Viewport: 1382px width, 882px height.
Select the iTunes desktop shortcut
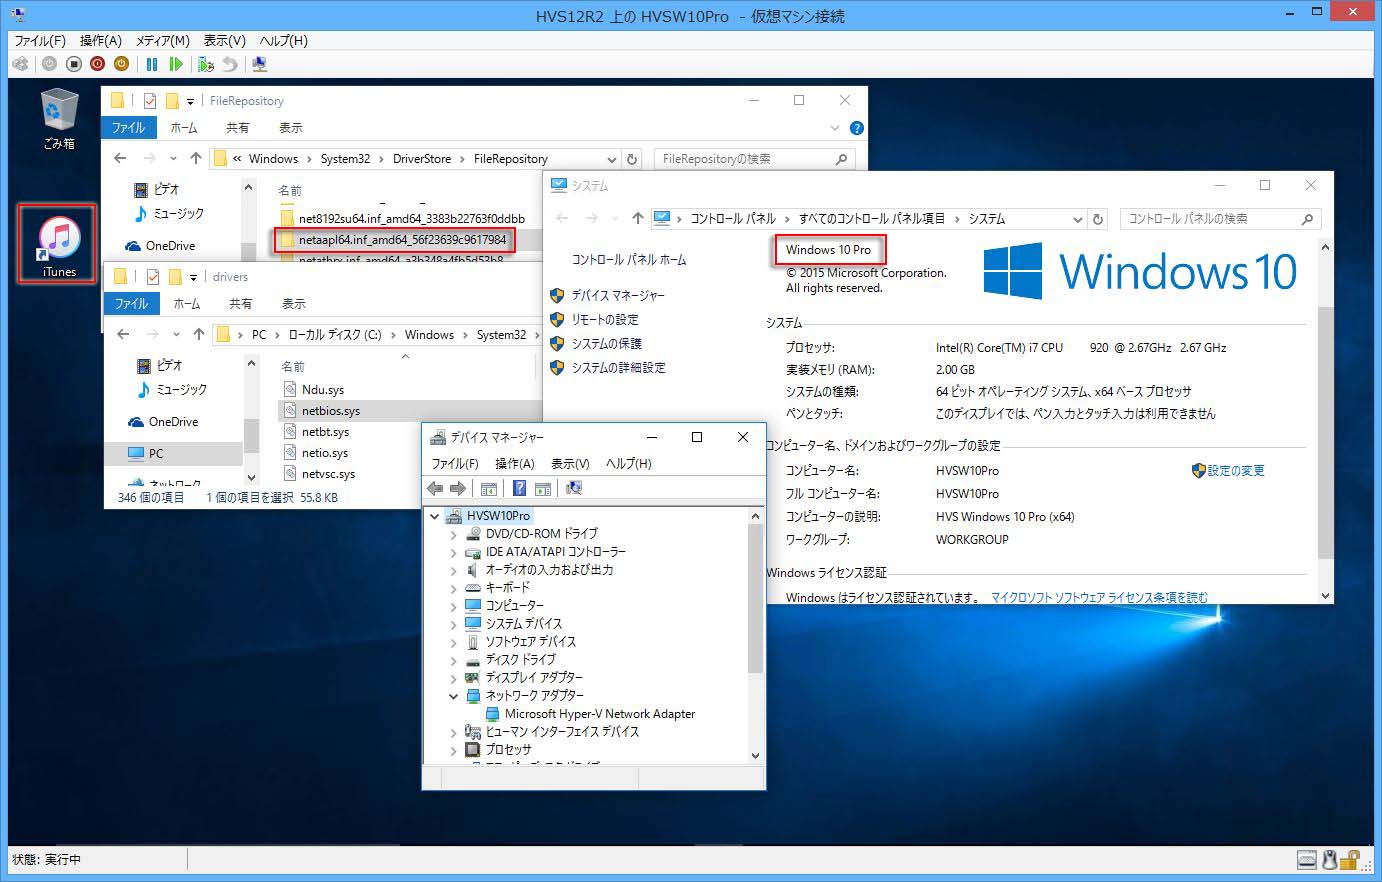coord(59,245)
